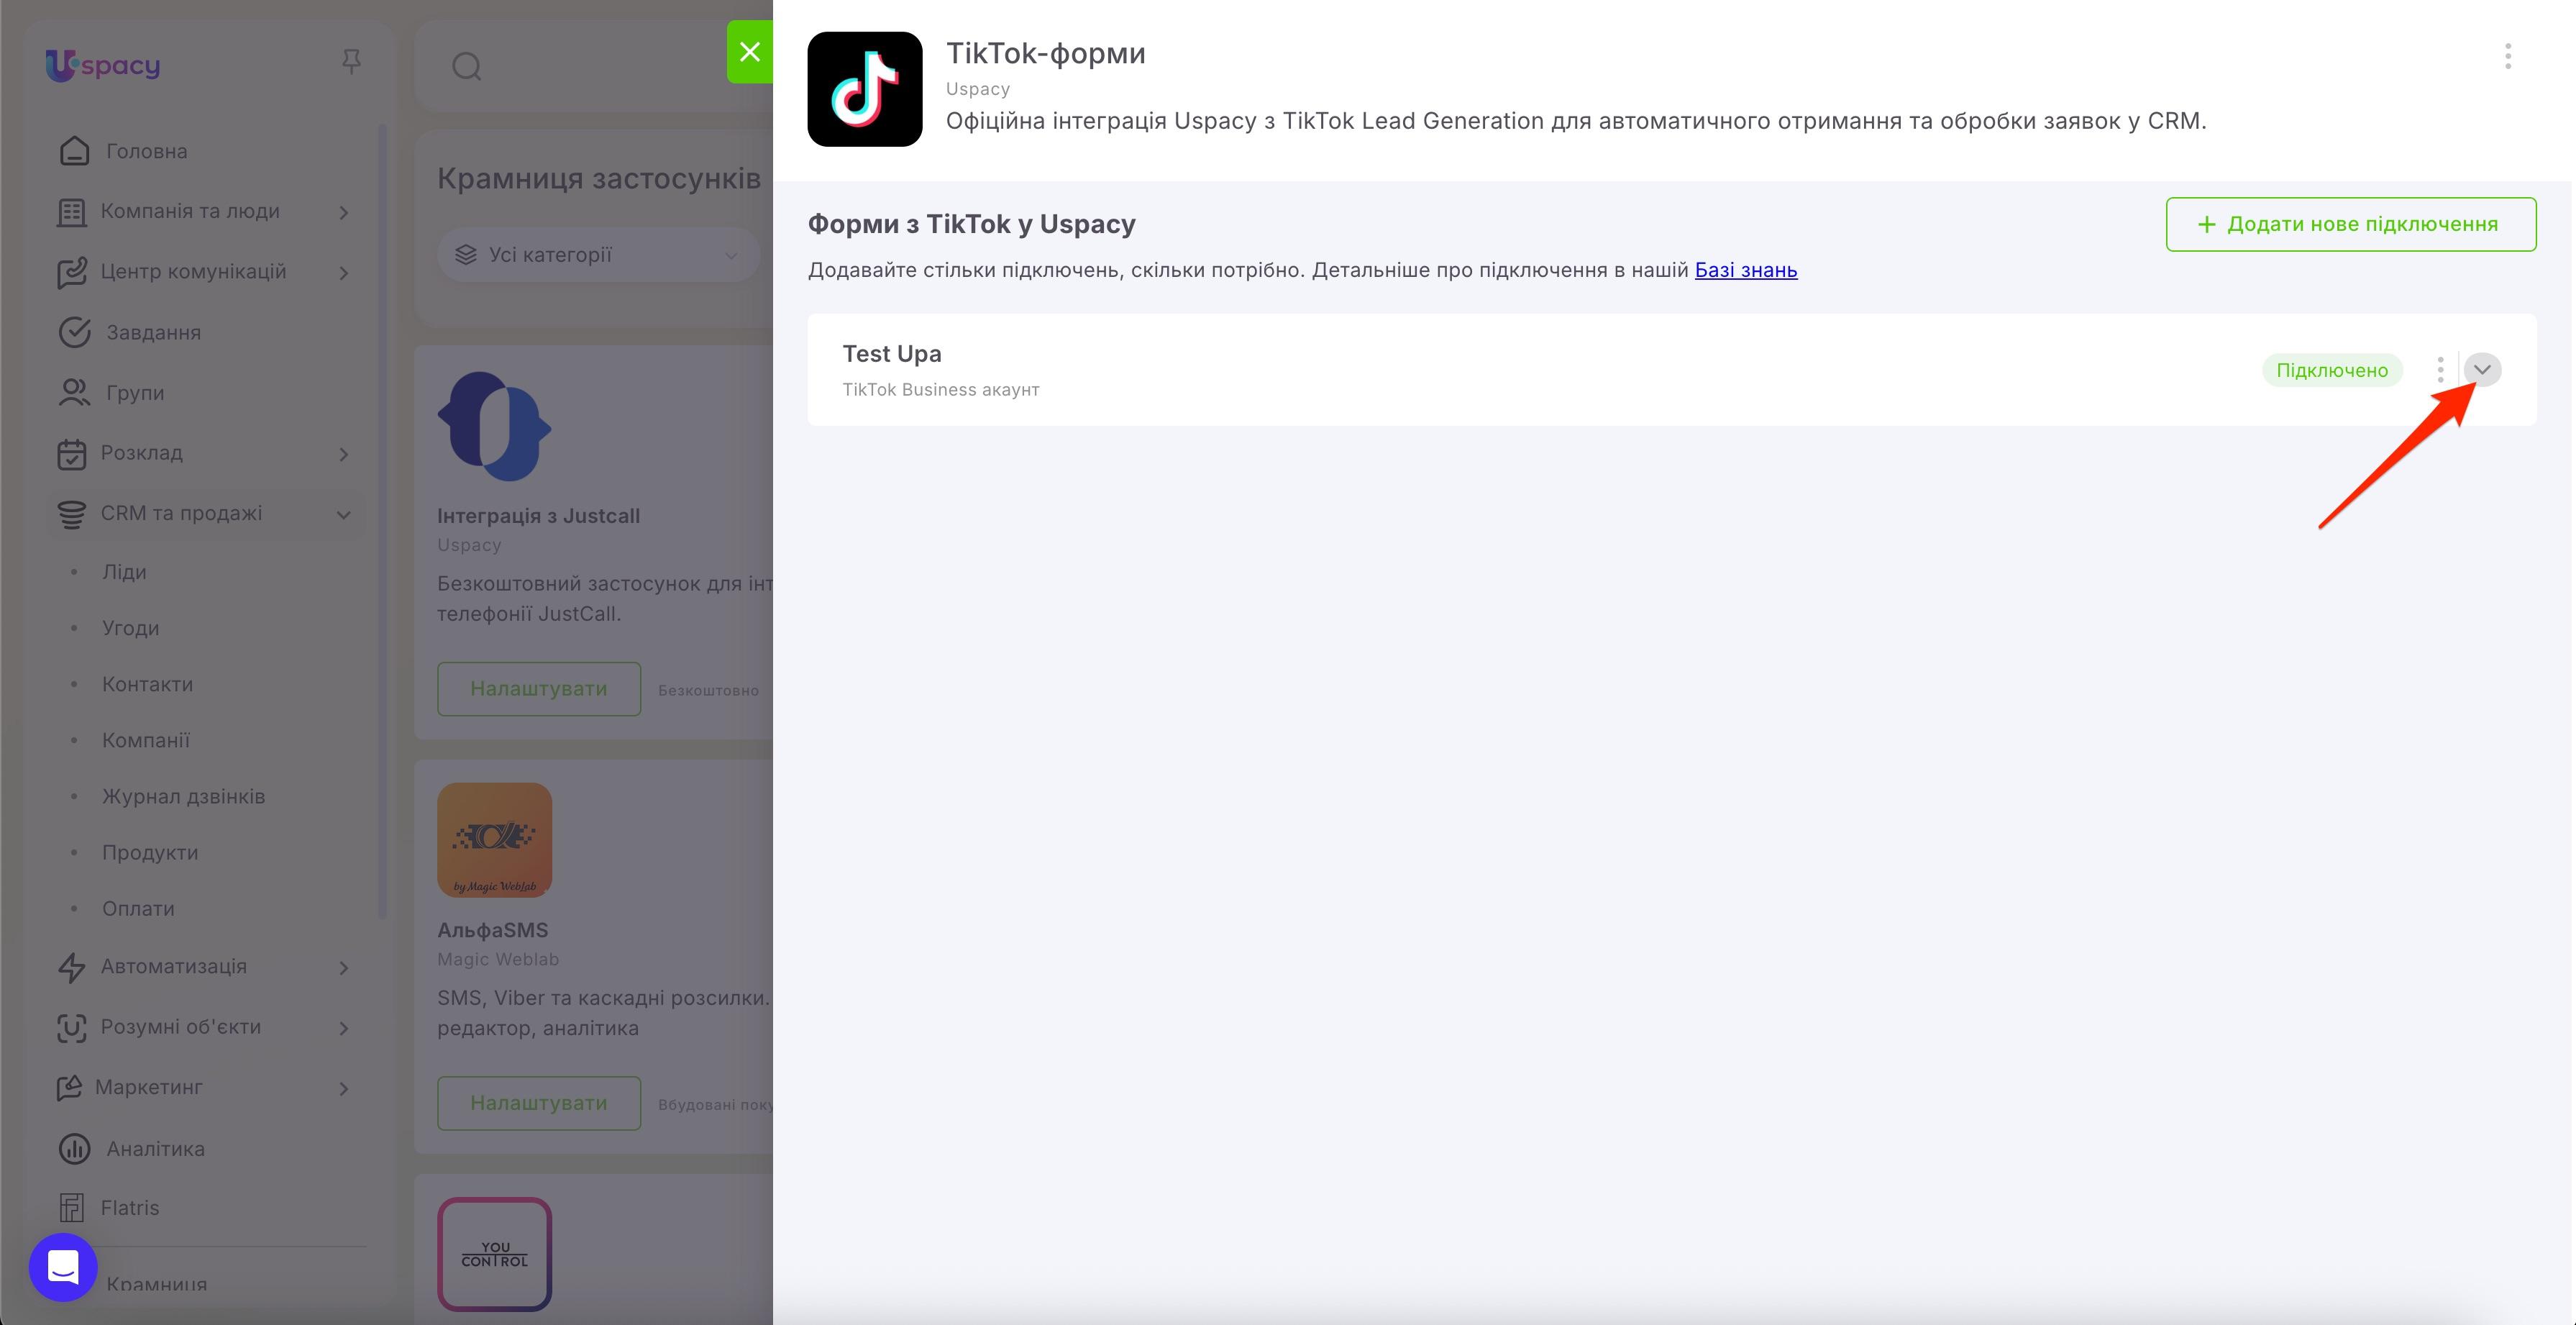Image resolution: width=2576 pixels, height=1325 pixels.
Task: Click the YouControl app logo
Action: [x=494, y=1254]
